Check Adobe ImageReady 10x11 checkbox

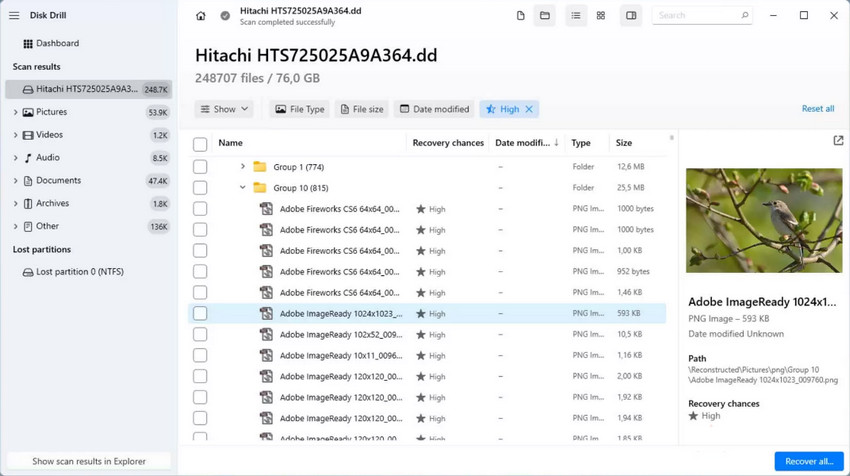200,355
